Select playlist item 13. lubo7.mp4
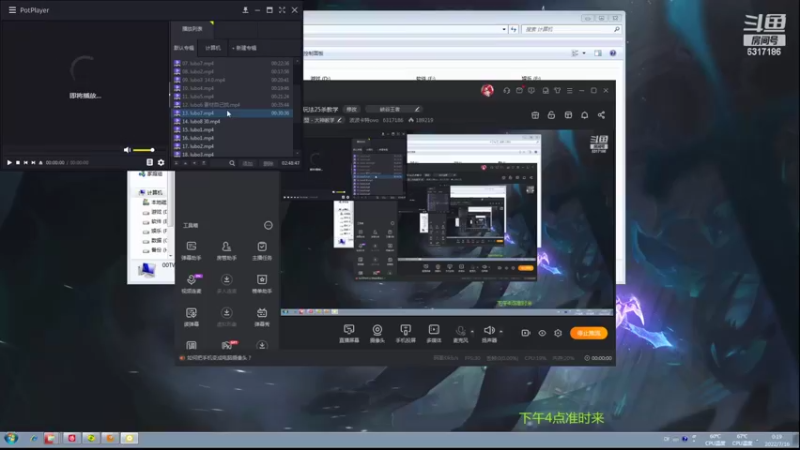This screenshot has height=450, width=800. [x=232, y=113]
